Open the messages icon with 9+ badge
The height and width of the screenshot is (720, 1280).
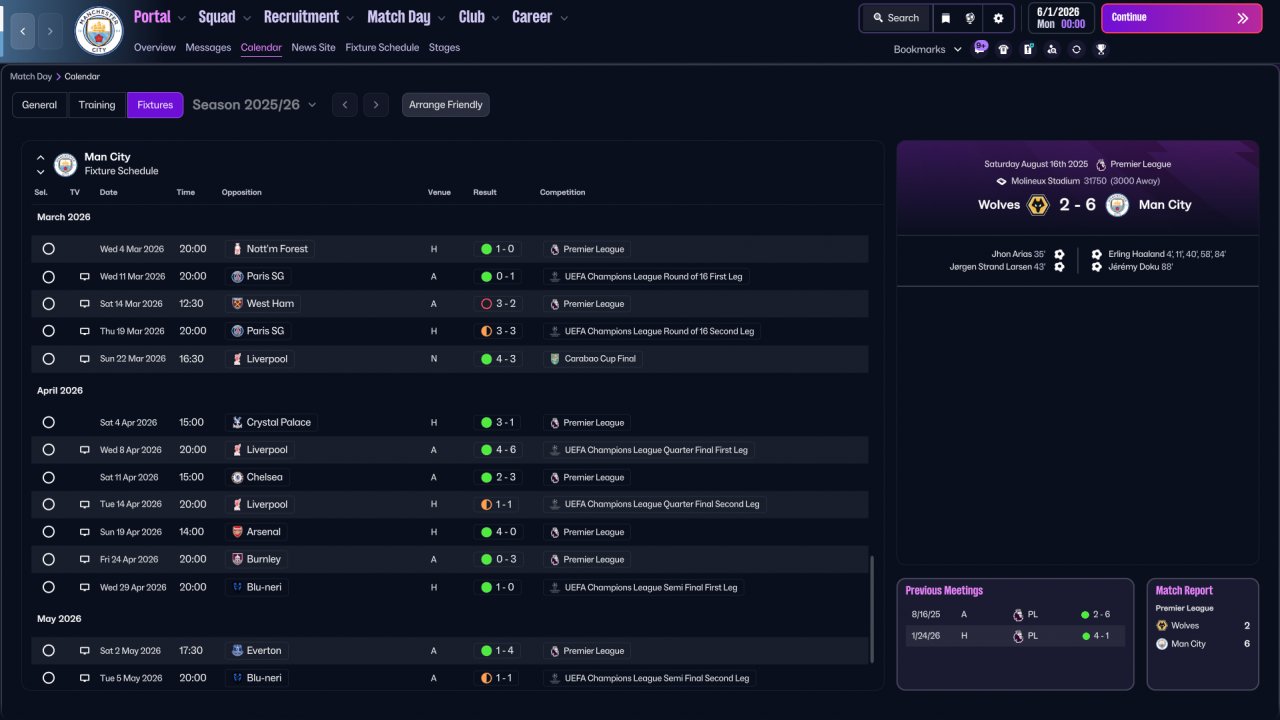tap(980, 48)
